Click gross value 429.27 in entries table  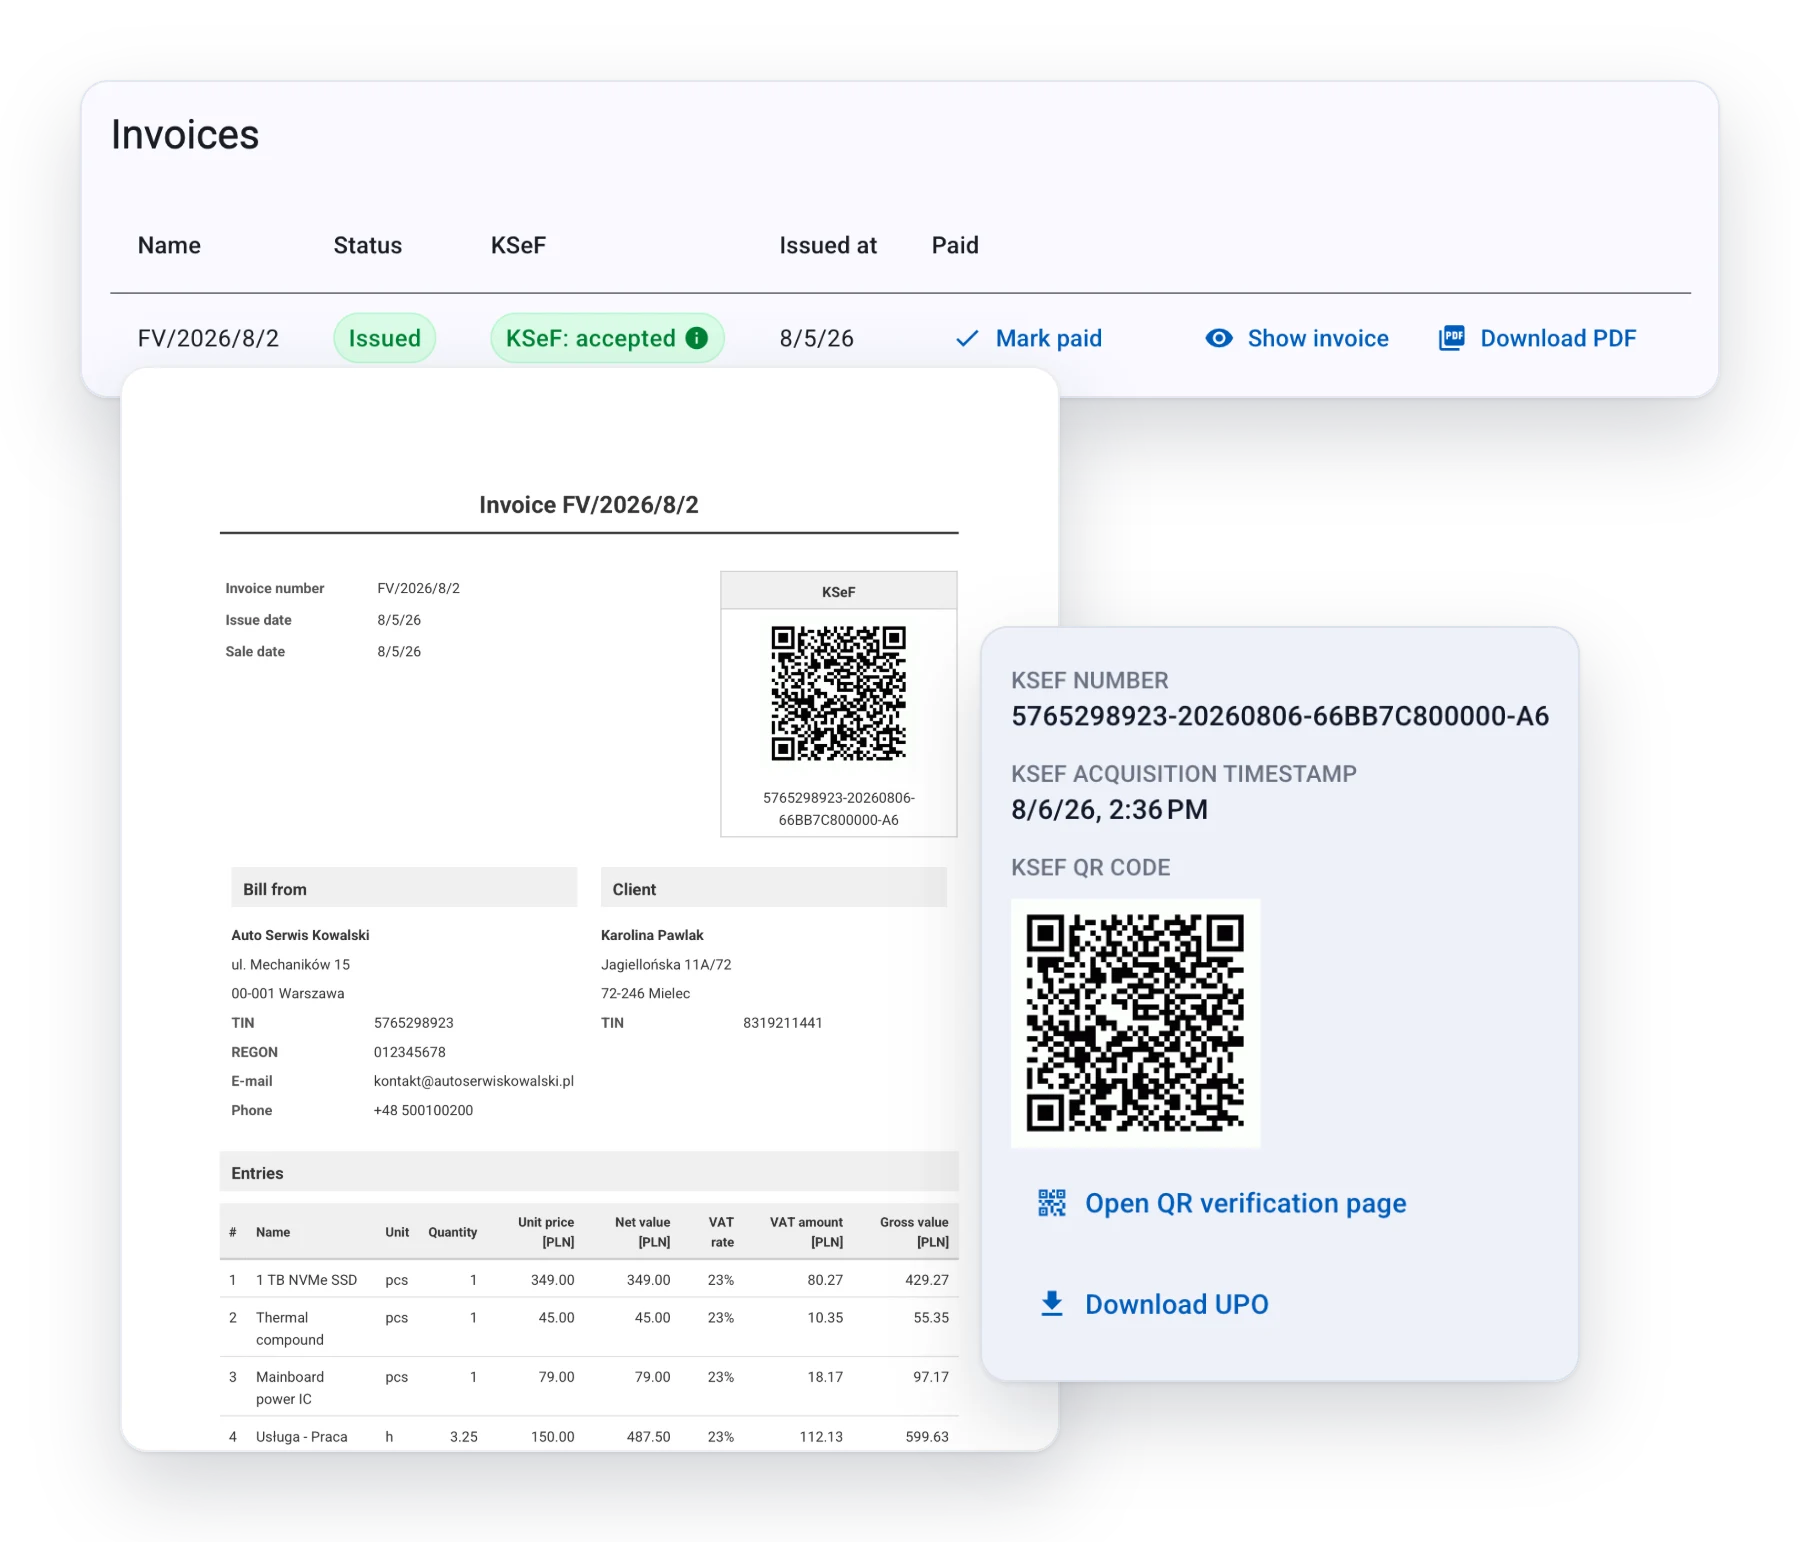tap(927, 1280)
